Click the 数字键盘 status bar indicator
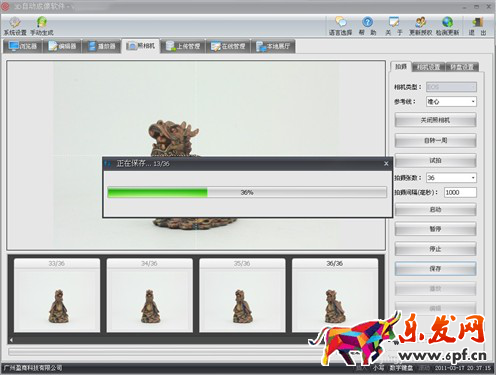This screenshot has height=376, width=497. coord(402,368)
